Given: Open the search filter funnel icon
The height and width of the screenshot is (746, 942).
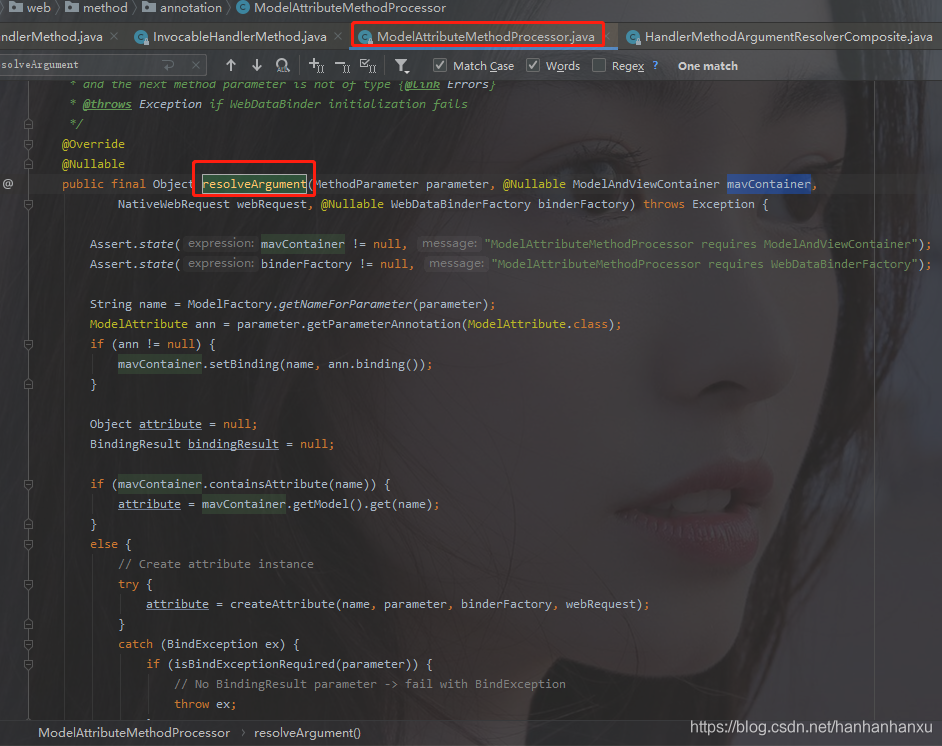Looking at the screenshot, I should 401,66.
